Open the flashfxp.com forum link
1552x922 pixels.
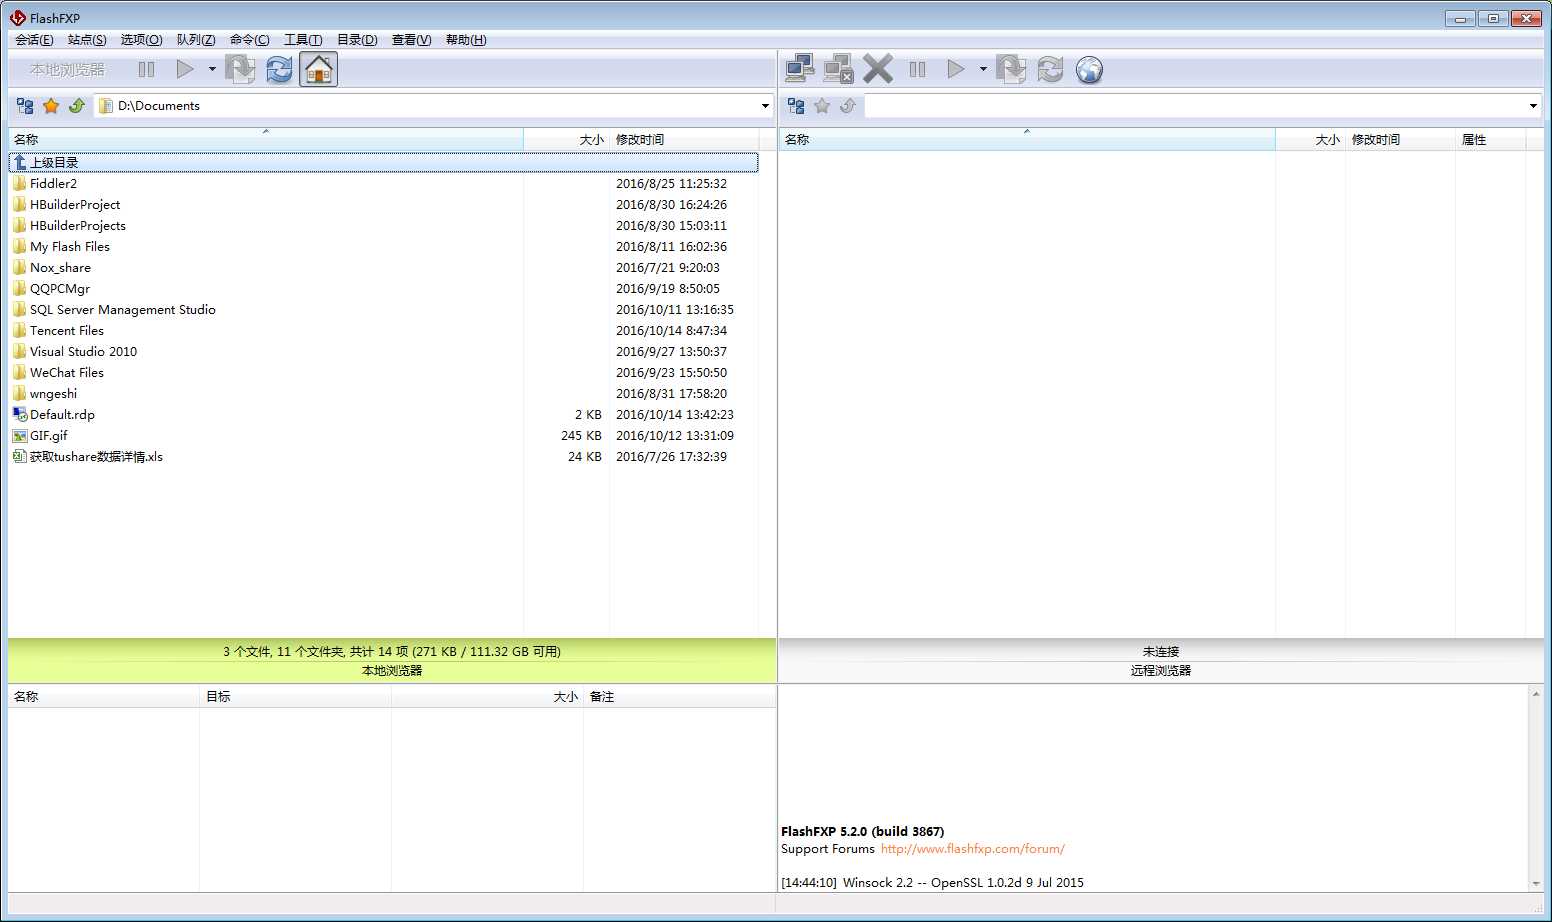(x=972, y=849)
